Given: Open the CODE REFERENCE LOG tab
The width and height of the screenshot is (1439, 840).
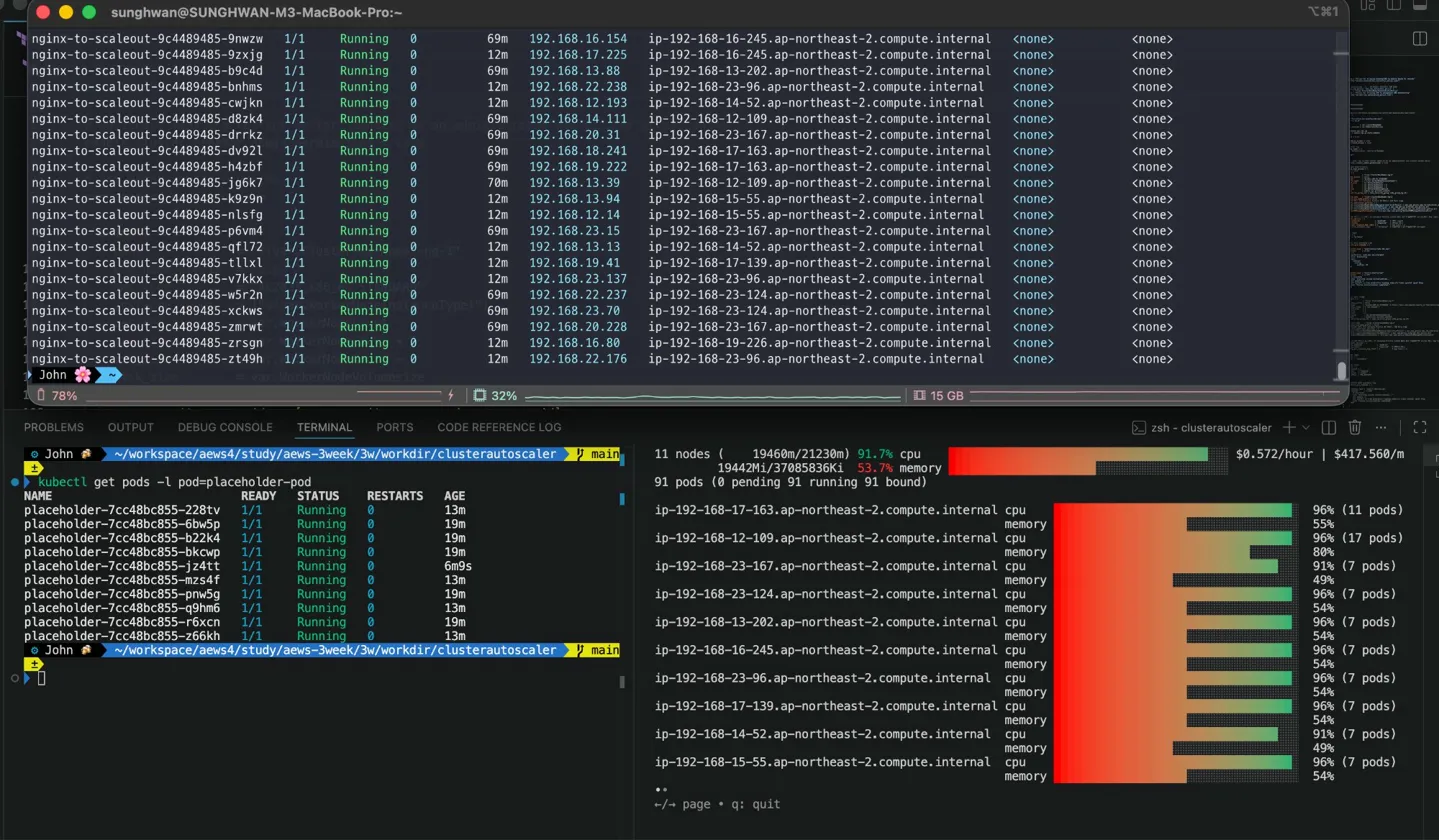Looking at the screenshot, I should pos(499,427).
